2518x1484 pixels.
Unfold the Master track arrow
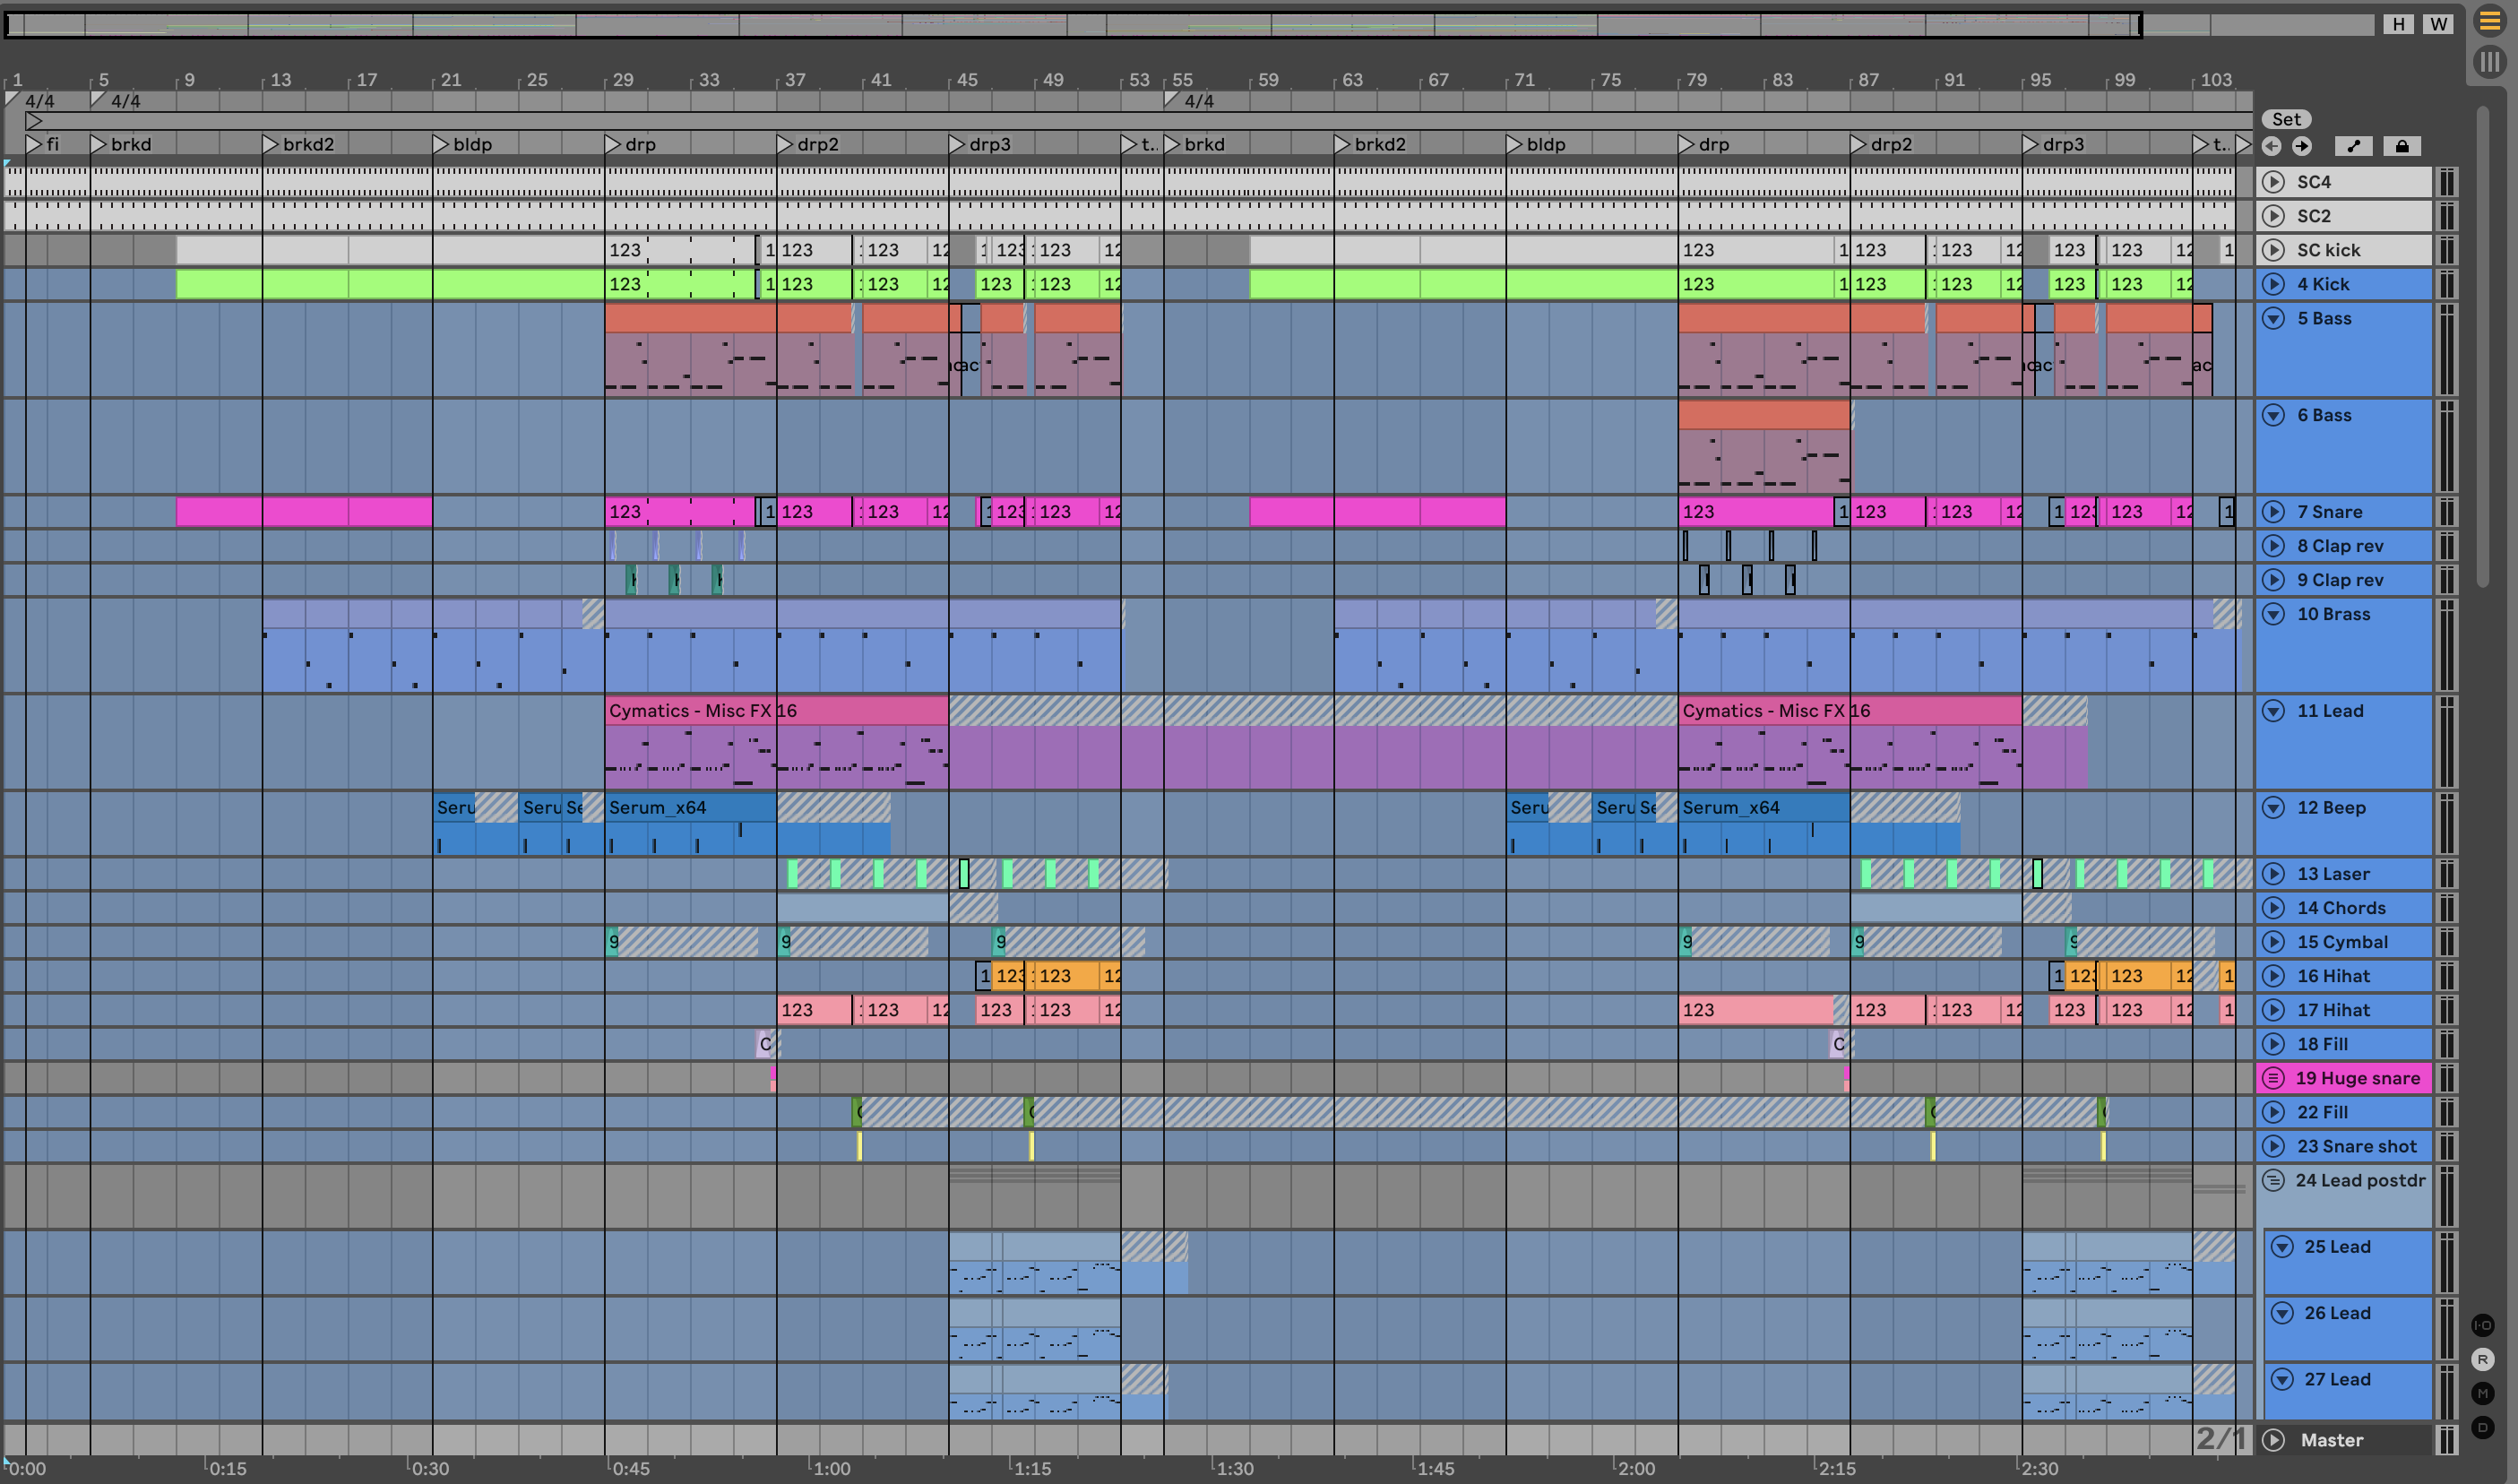pyautogui.click(x=2273, y=1440)
